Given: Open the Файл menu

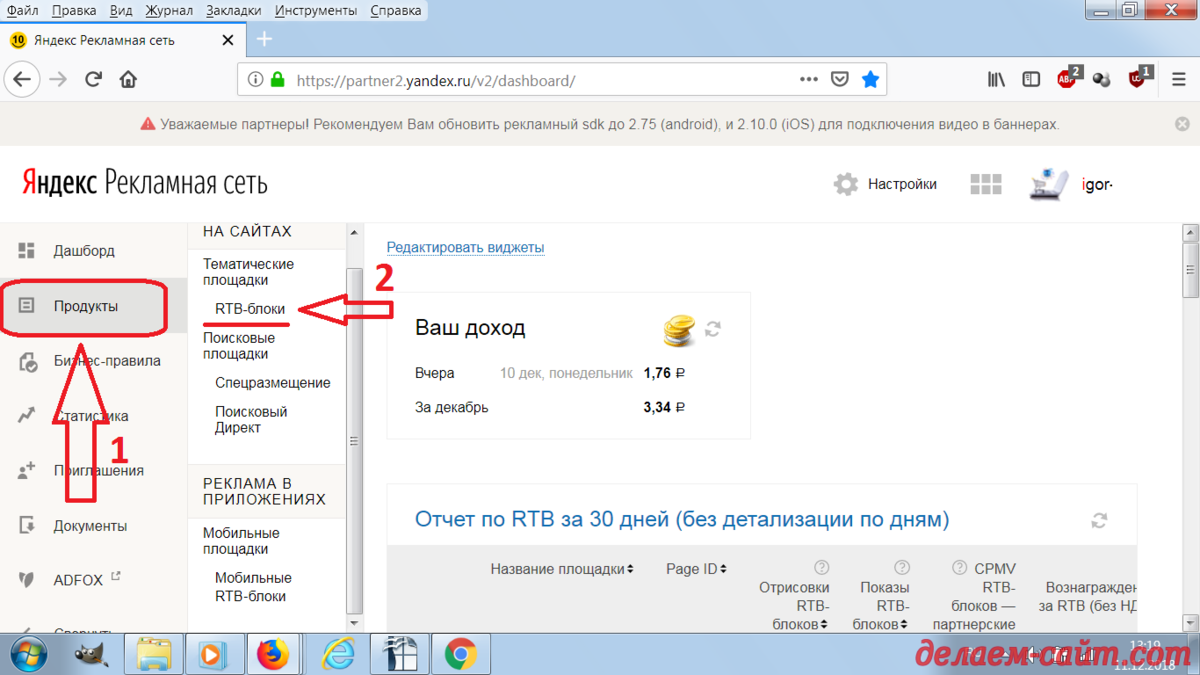Looking at the screenshot, I should tap(22, 11).
